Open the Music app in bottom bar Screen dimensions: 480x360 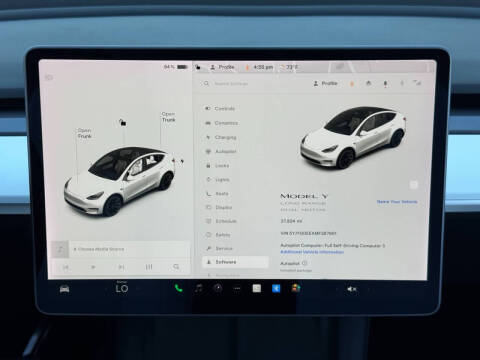(x=199, y=288)
